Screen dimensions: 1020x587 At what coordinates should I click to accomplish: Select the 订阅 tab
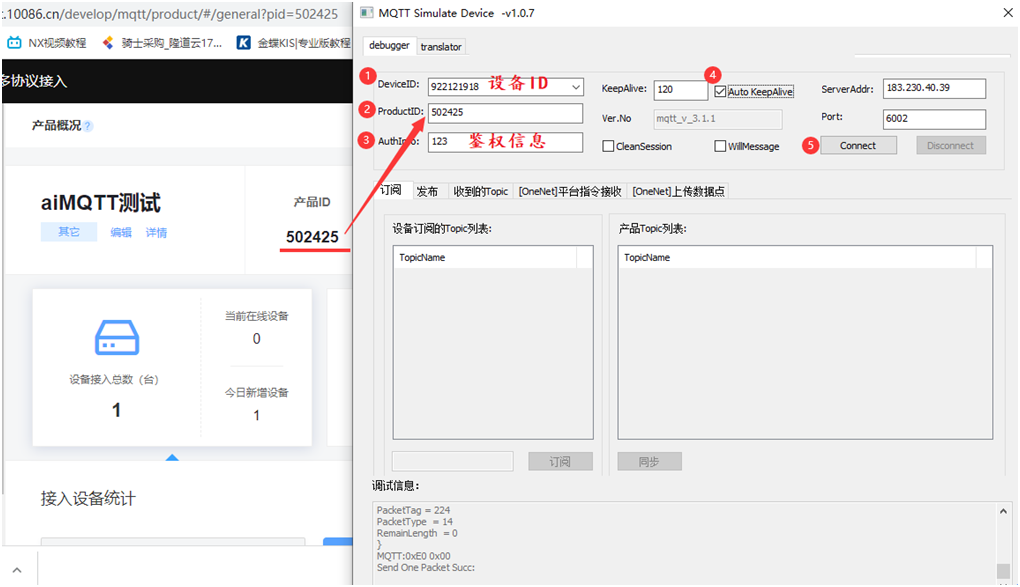(391, 190)
